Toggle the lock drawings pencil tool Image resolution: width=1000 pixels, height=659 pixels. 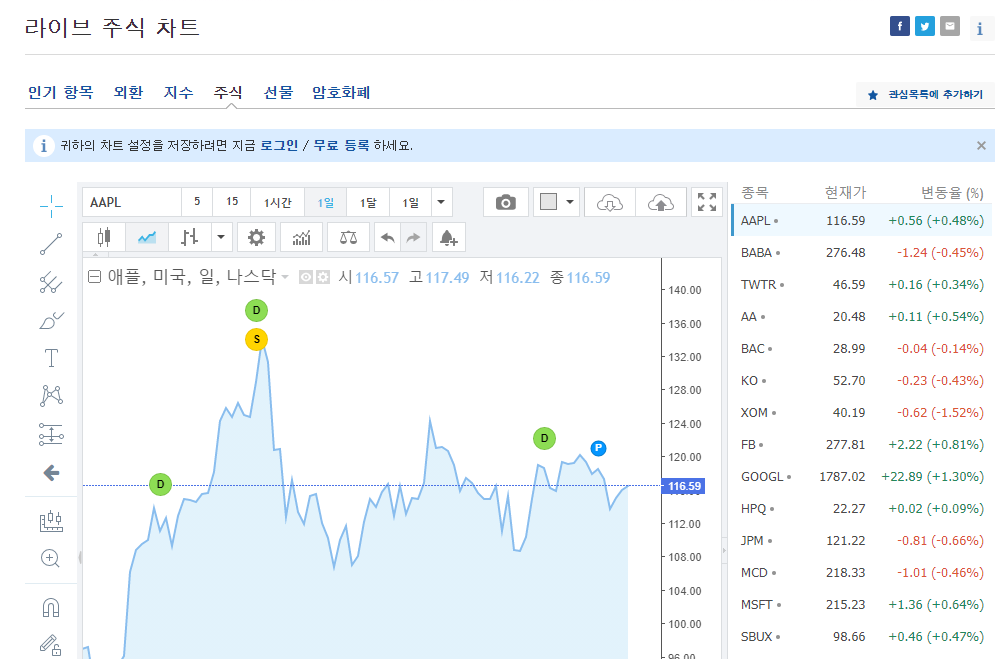[x=51, y=645]
